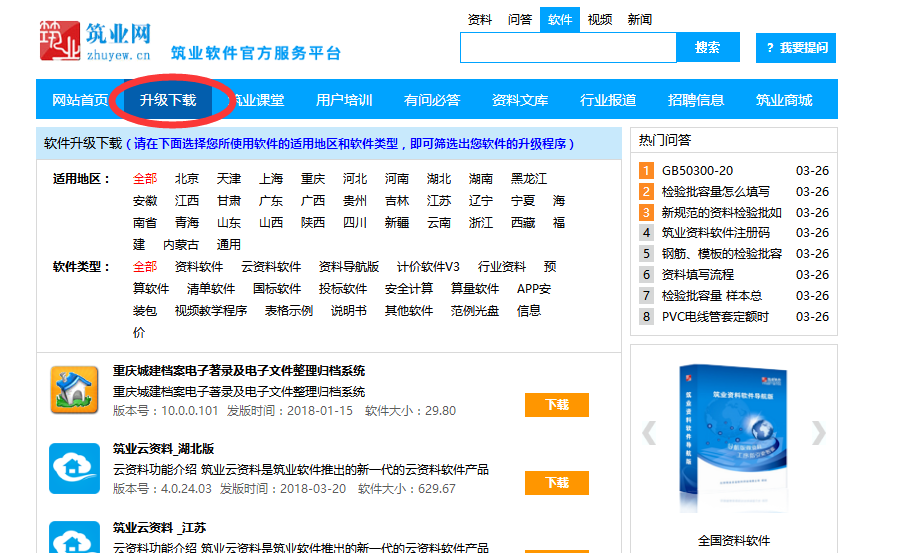Click the 我要提问 ask question button
The height and width of the screenshot is (553, 907).
click(x=796, y=48)
